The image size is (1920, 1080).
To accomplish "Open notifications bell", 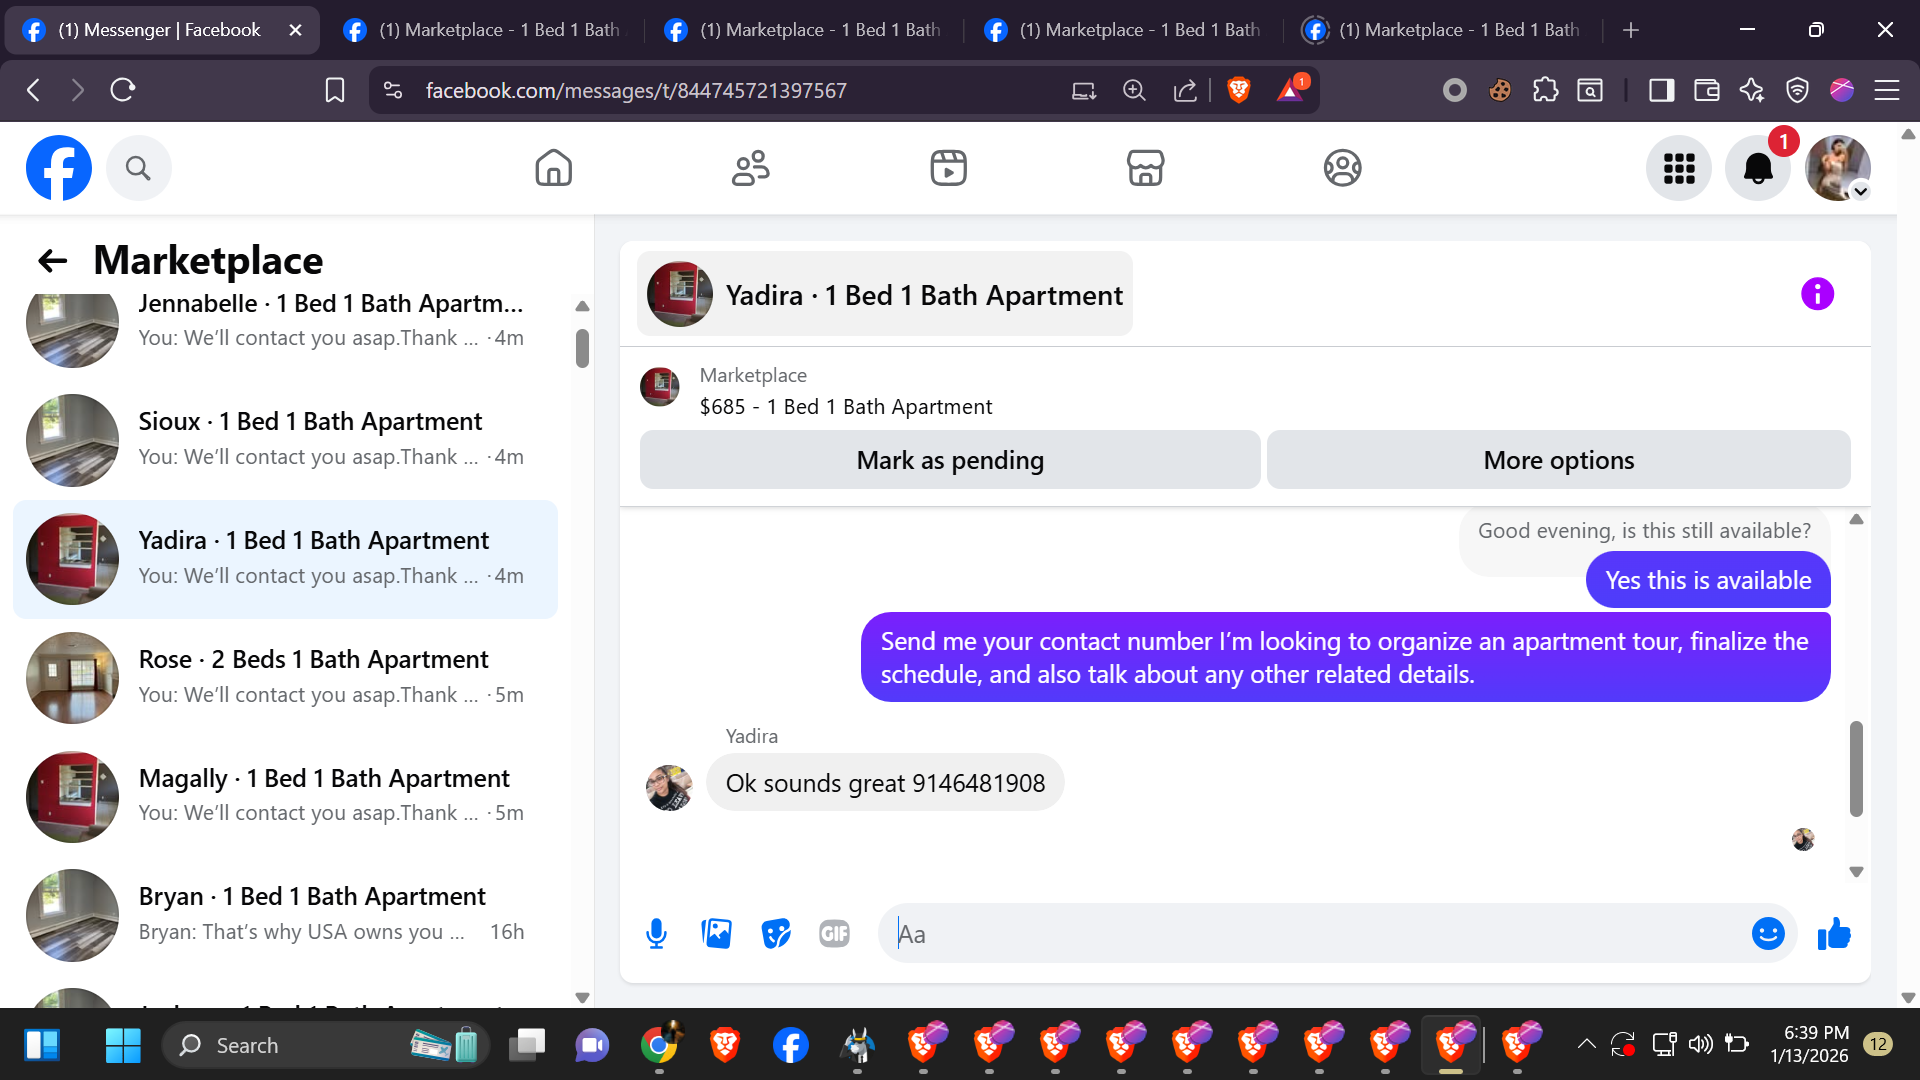I will [x=1758, y=168].
